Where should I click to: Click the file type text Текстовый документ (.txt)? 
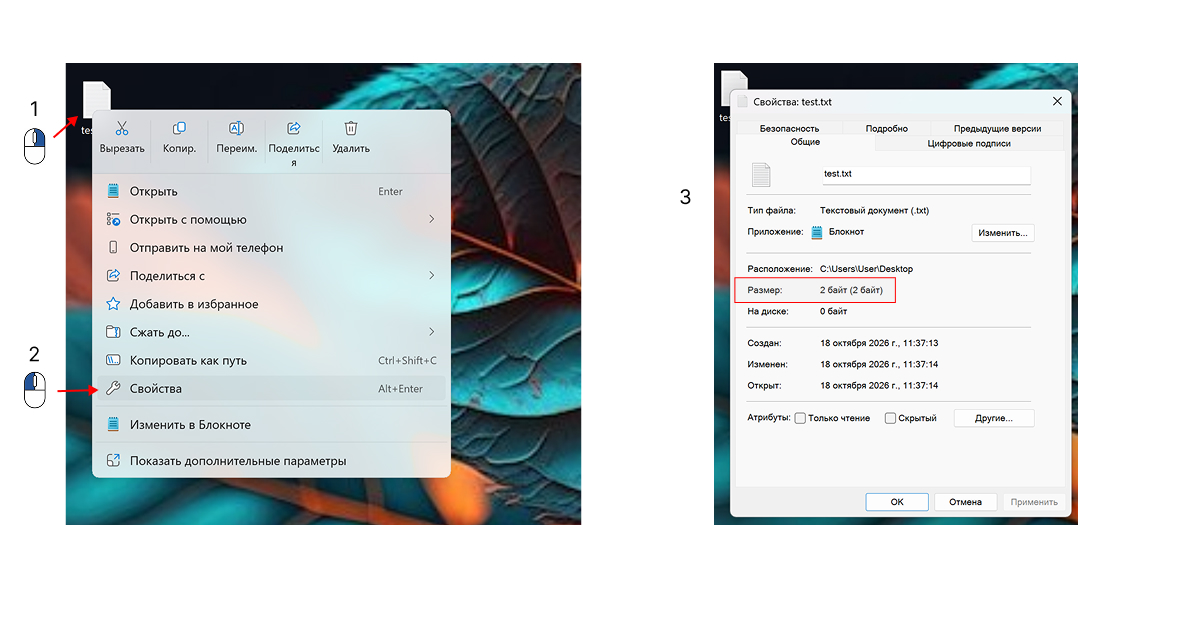[874, 211]
